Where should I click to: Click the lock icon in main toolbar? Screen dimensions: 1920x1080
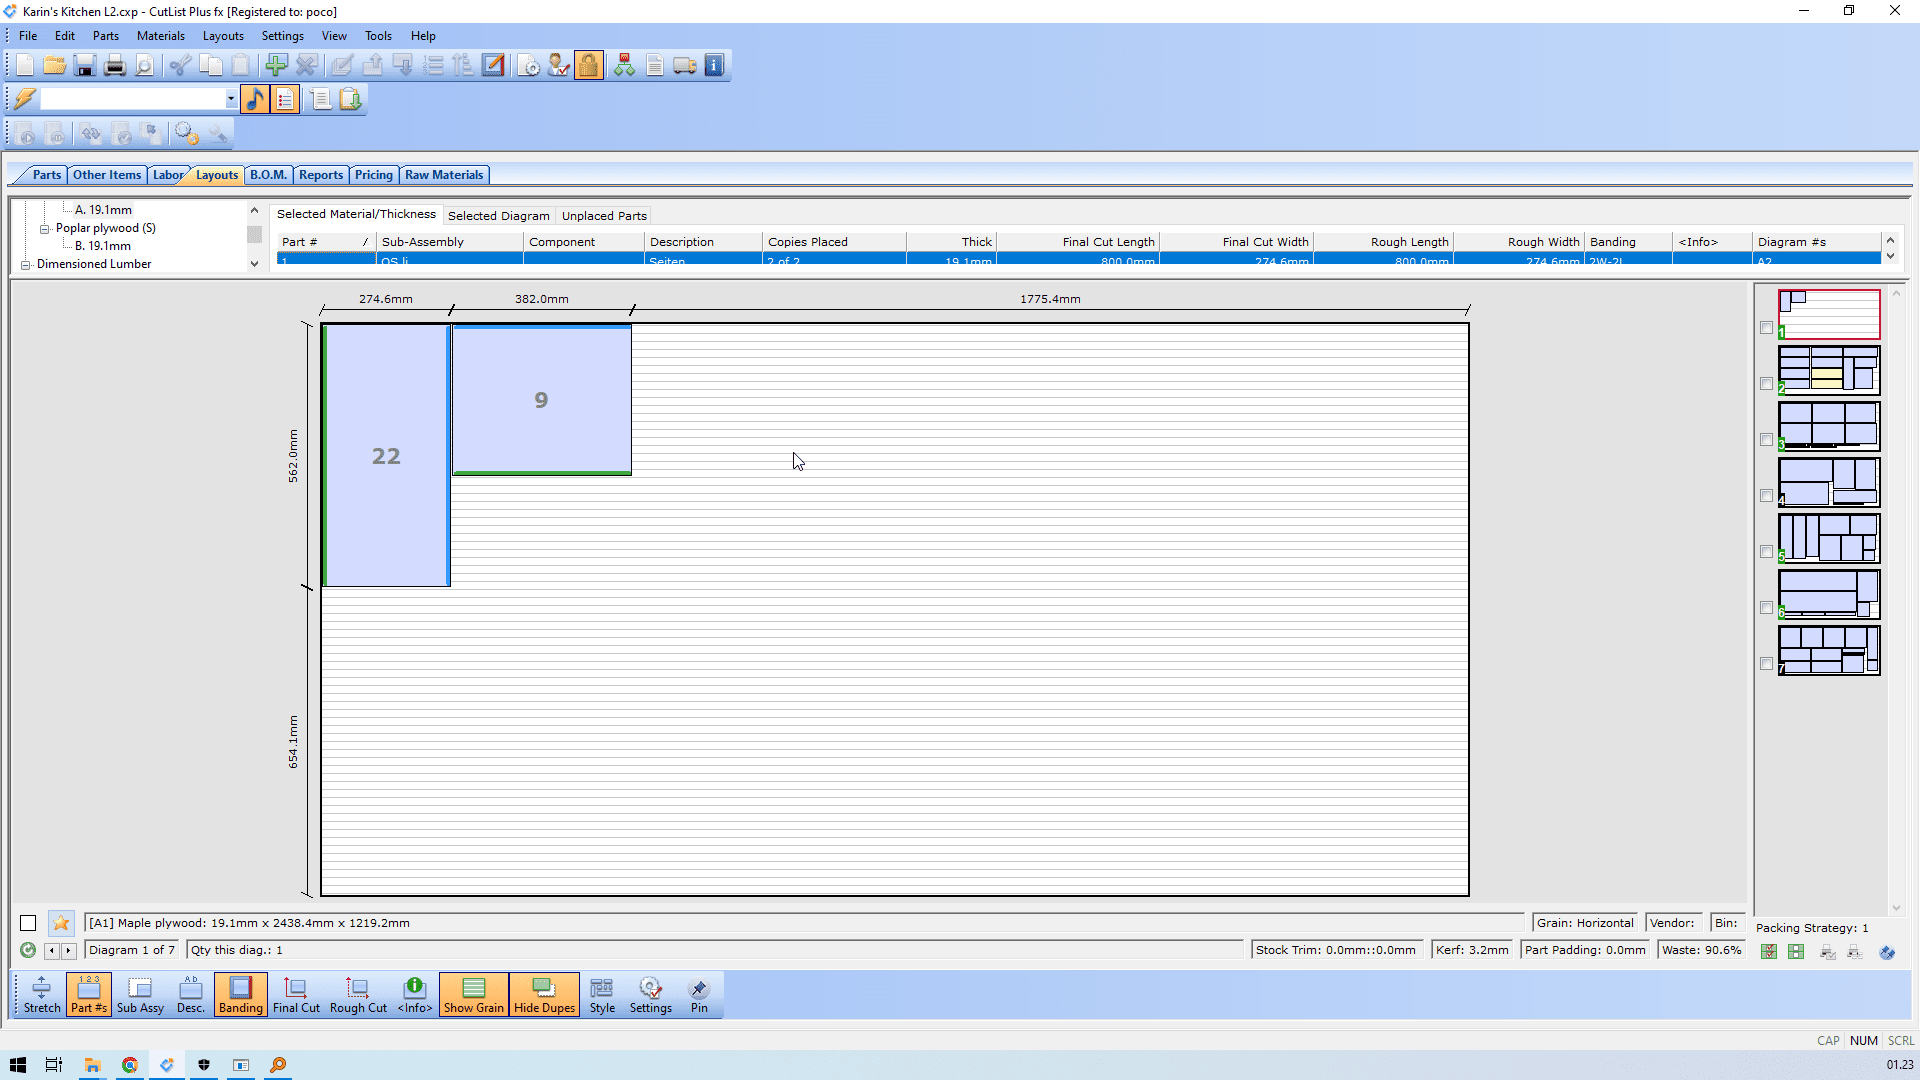pos(589,66)
